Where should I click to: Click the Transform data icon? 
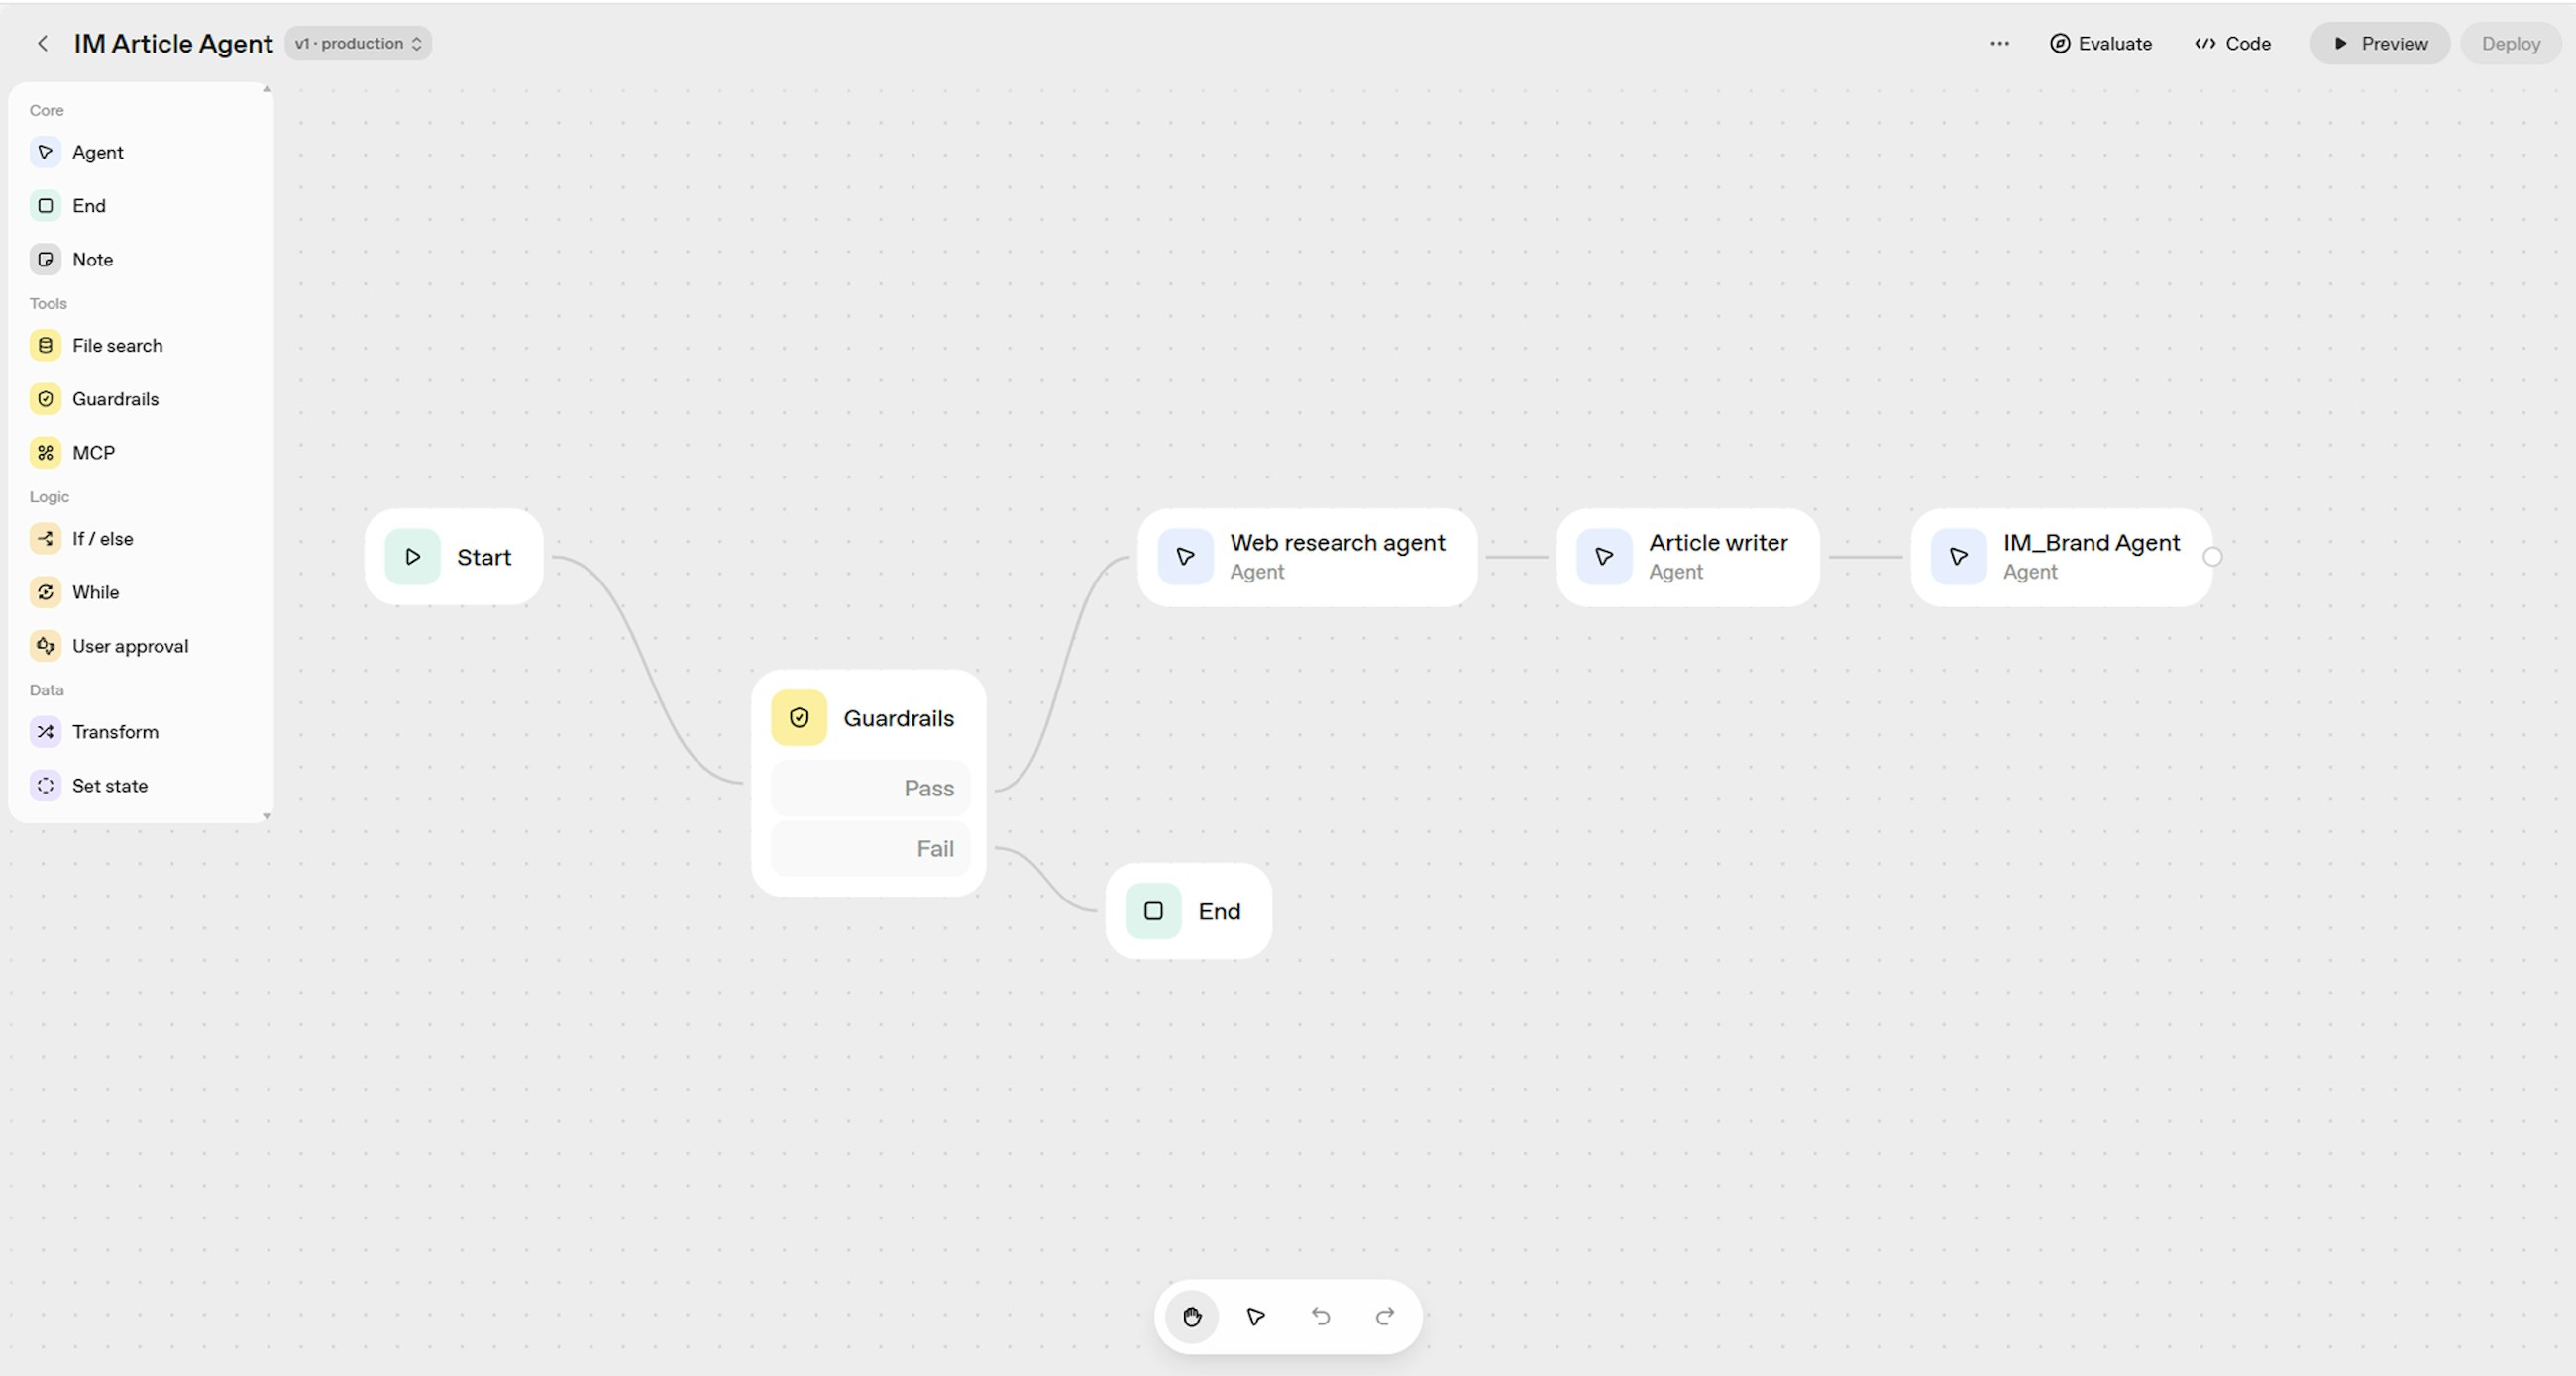[45, 732]
